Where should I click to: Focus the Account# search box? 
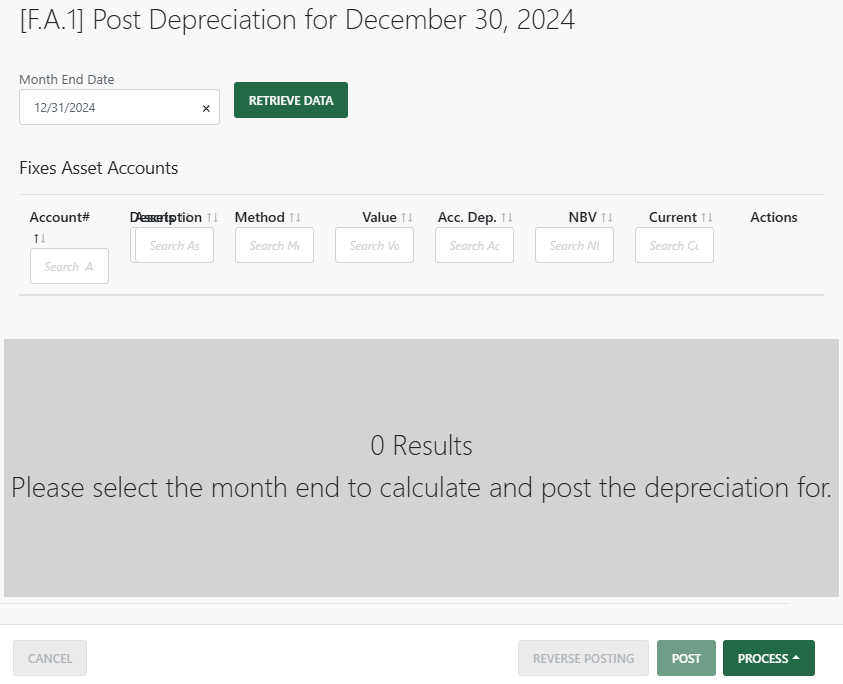pos(69,266)
